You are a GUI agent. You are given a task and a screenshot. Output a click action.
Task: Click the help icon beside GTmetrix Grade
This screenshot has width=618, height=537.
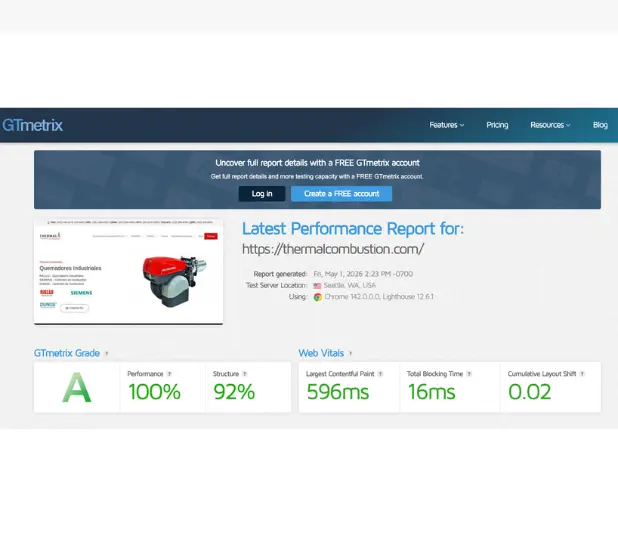coord(106,353)
